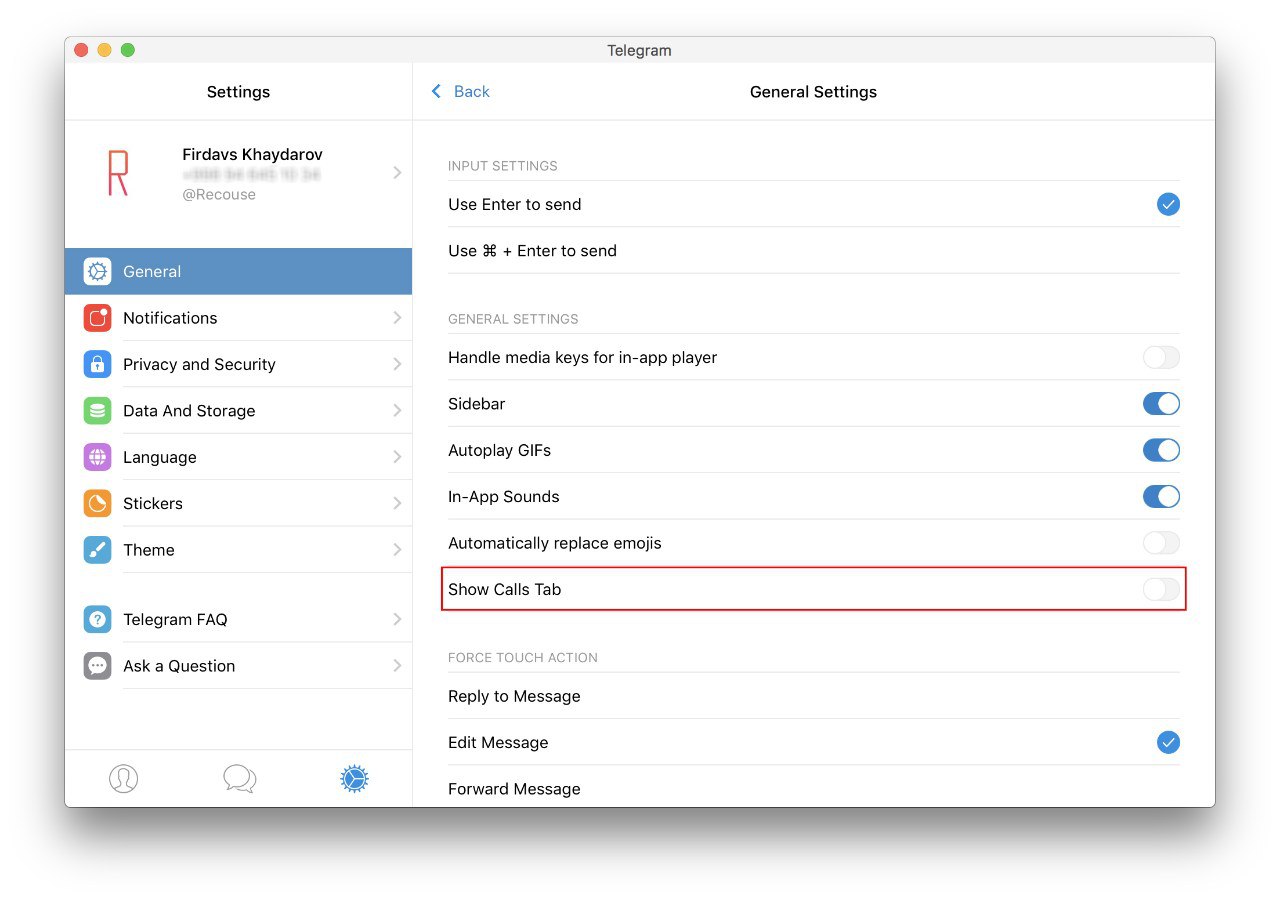
Task: Click chevron on Data And Storage row
Action: tap(397, 410)
